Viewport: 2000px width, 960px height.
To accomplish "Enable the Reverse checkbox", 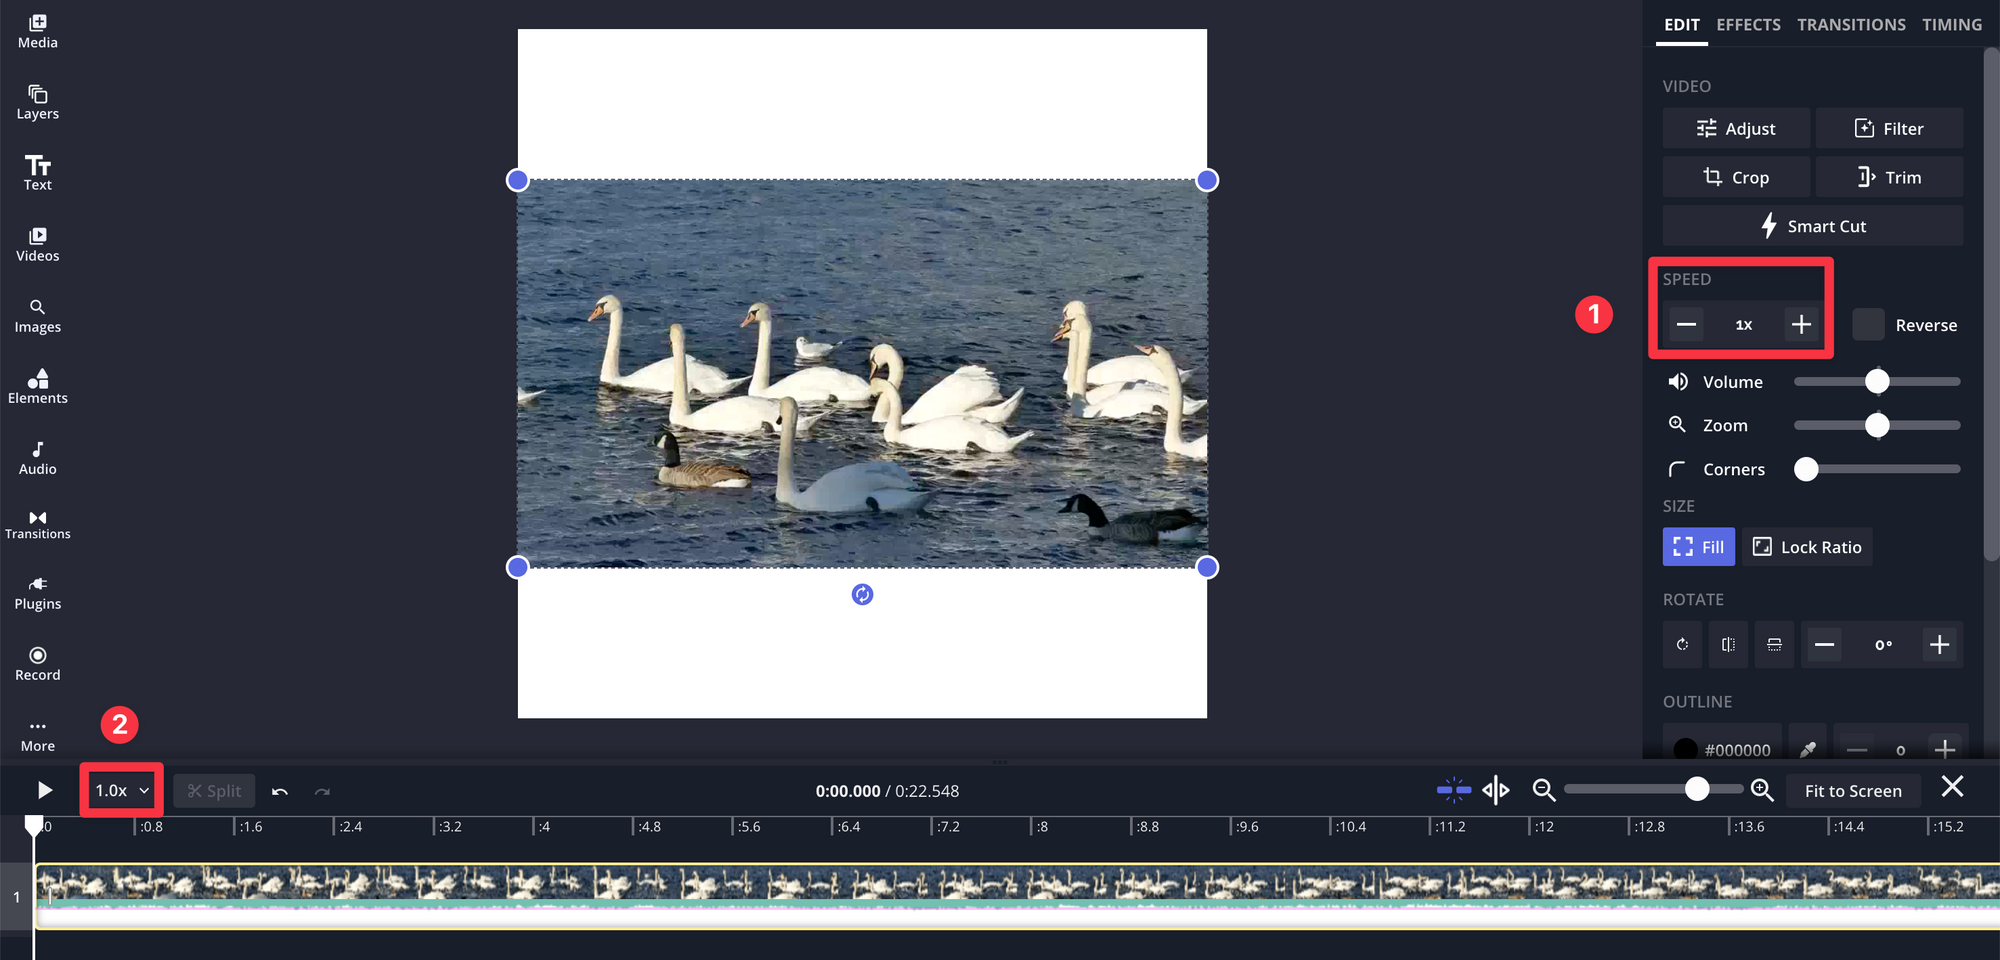I will 1868,325.
